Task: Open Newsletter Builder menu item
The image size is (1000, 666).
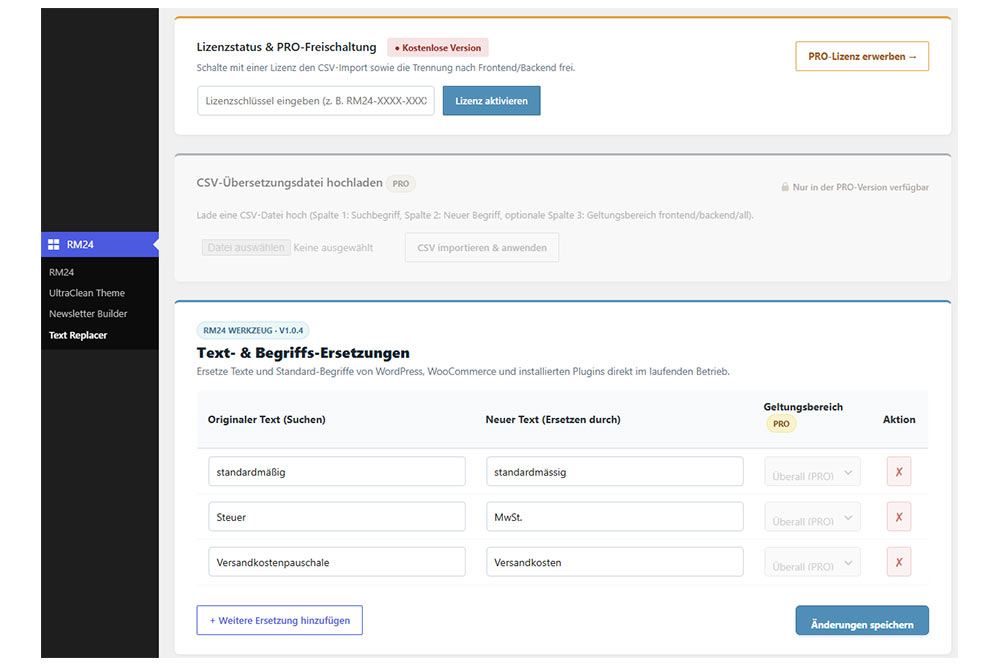Action: pyautogui.click(x=88, y=314)
